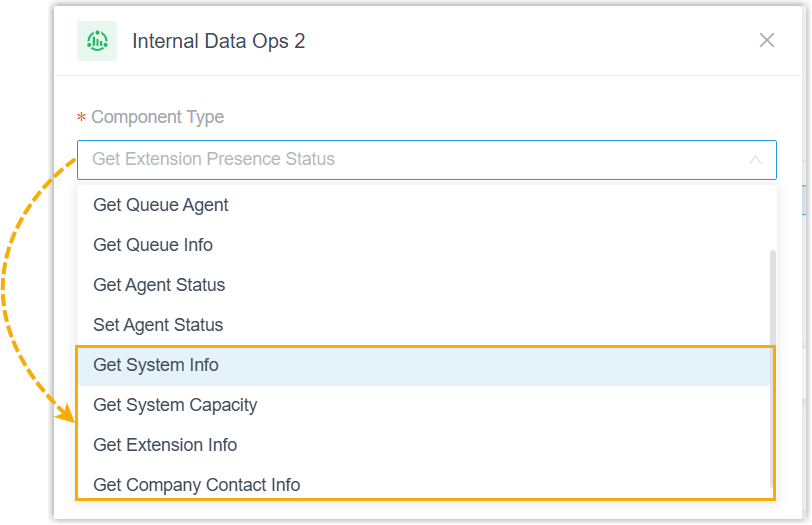
Task: Click the Internal Data Ops 2 title
Action: tap(219, 41)
